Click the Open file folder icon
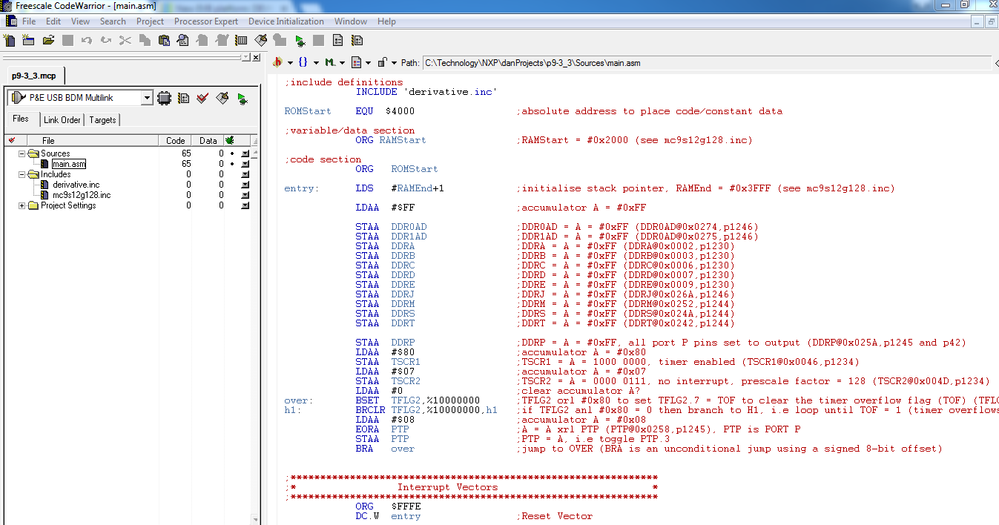The image size is (999, 525). [x=48, y=40]
